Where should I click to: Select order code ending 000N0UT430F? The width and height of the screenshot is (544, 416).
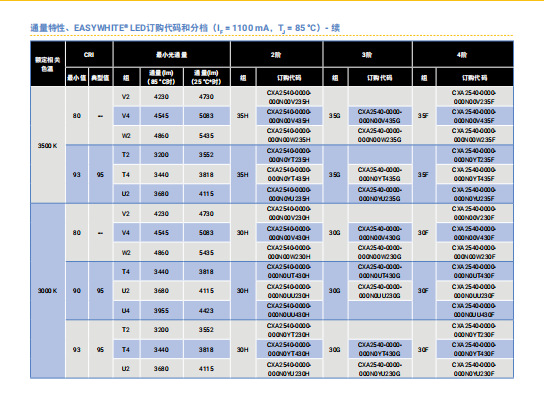coord(474,271)
